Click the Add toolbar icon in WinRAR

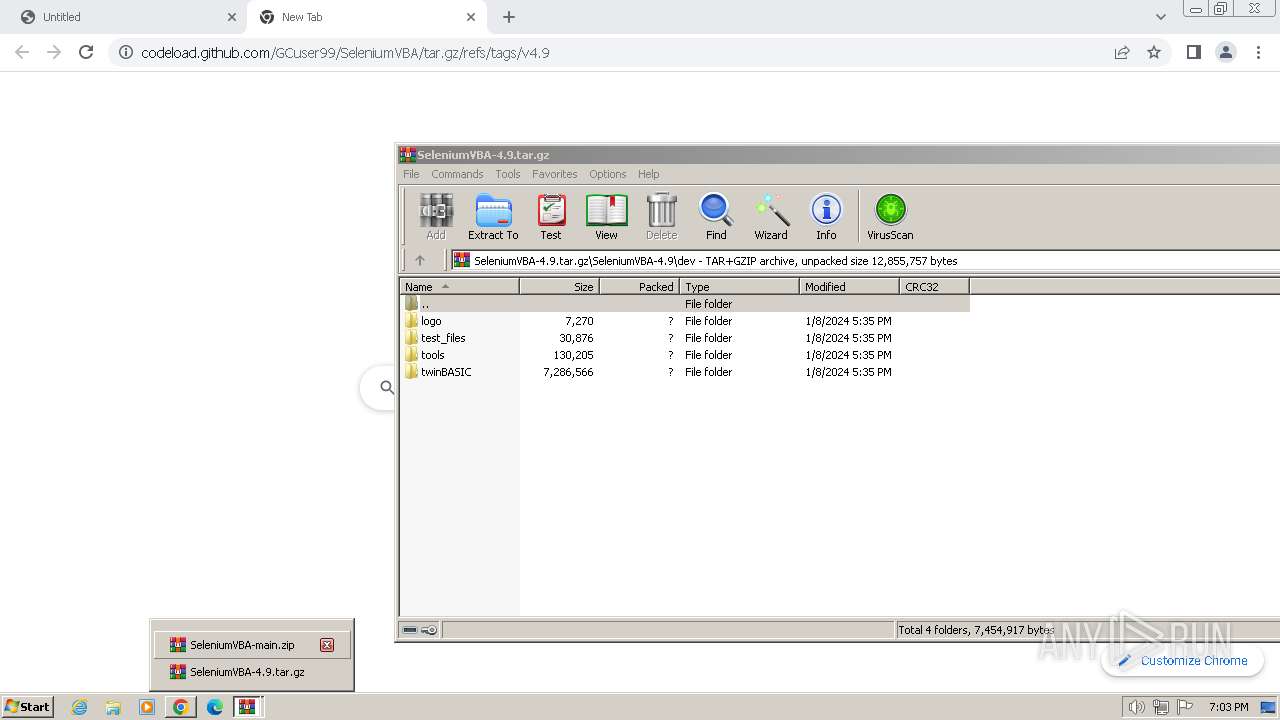point(436,217)
